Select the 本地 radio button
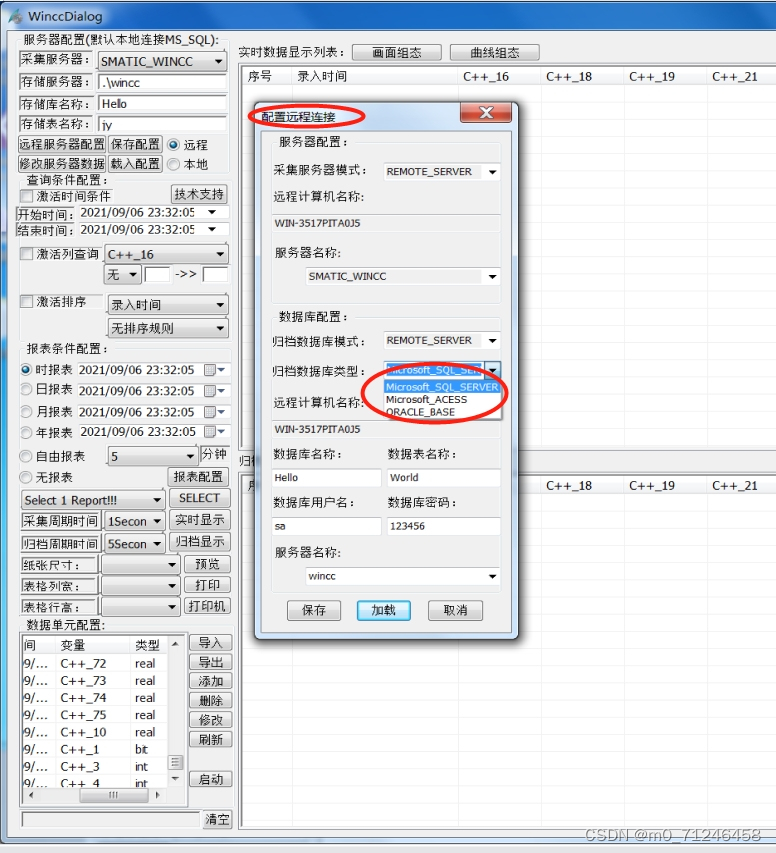The image size is (776, 853). point(174,164)
